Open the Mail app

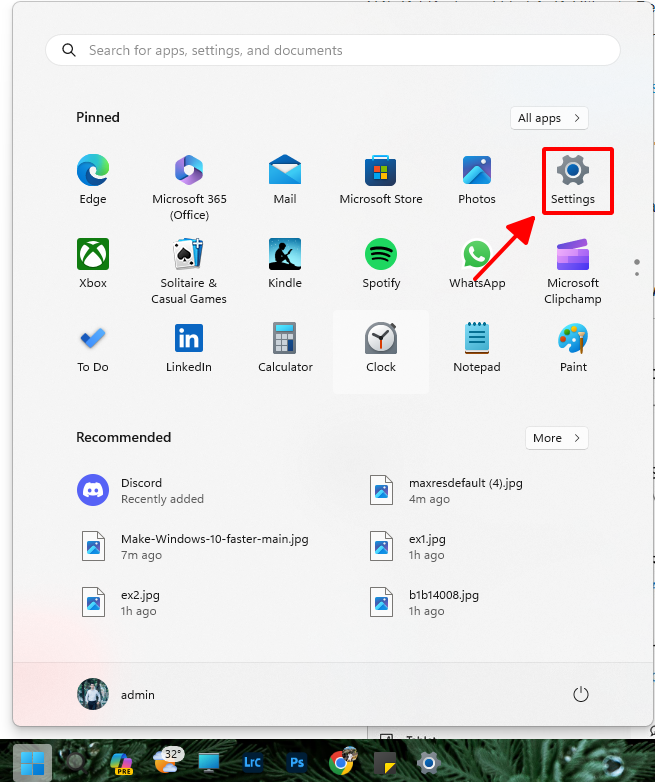click(285, 180)
